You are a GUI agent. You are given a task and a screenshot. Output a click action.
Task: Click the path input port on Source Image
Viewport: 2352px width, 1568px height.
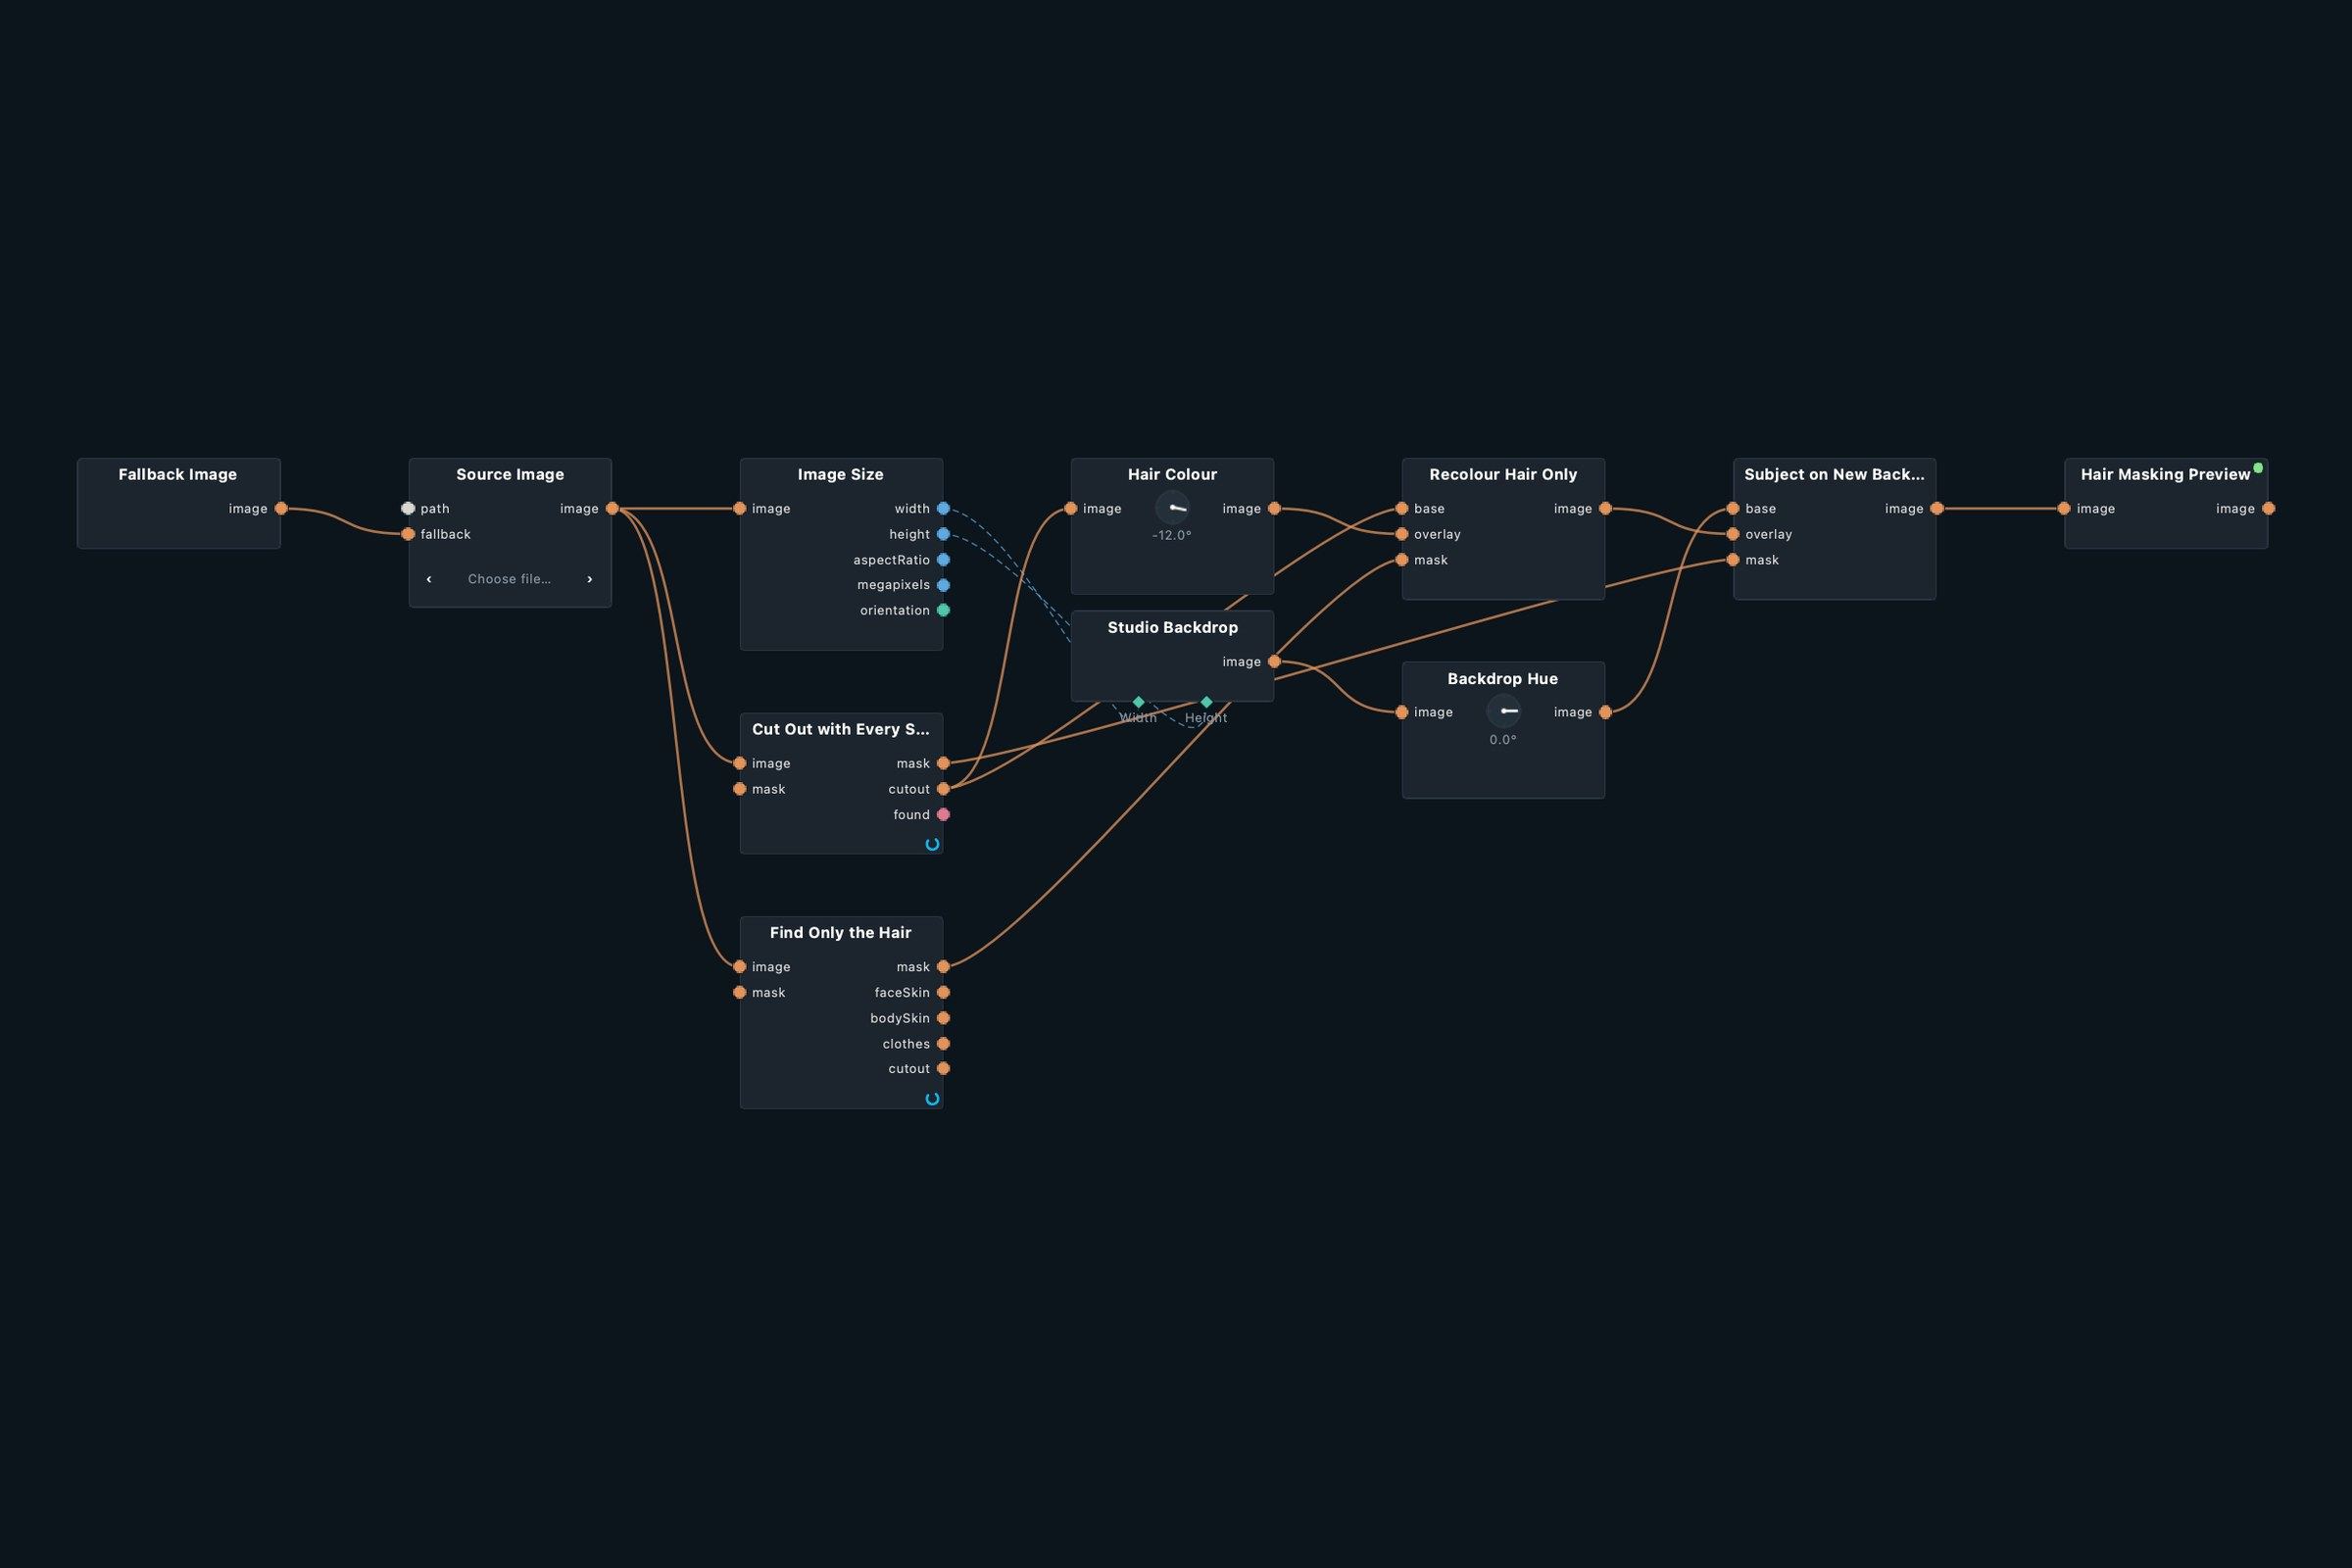(408, 509)
